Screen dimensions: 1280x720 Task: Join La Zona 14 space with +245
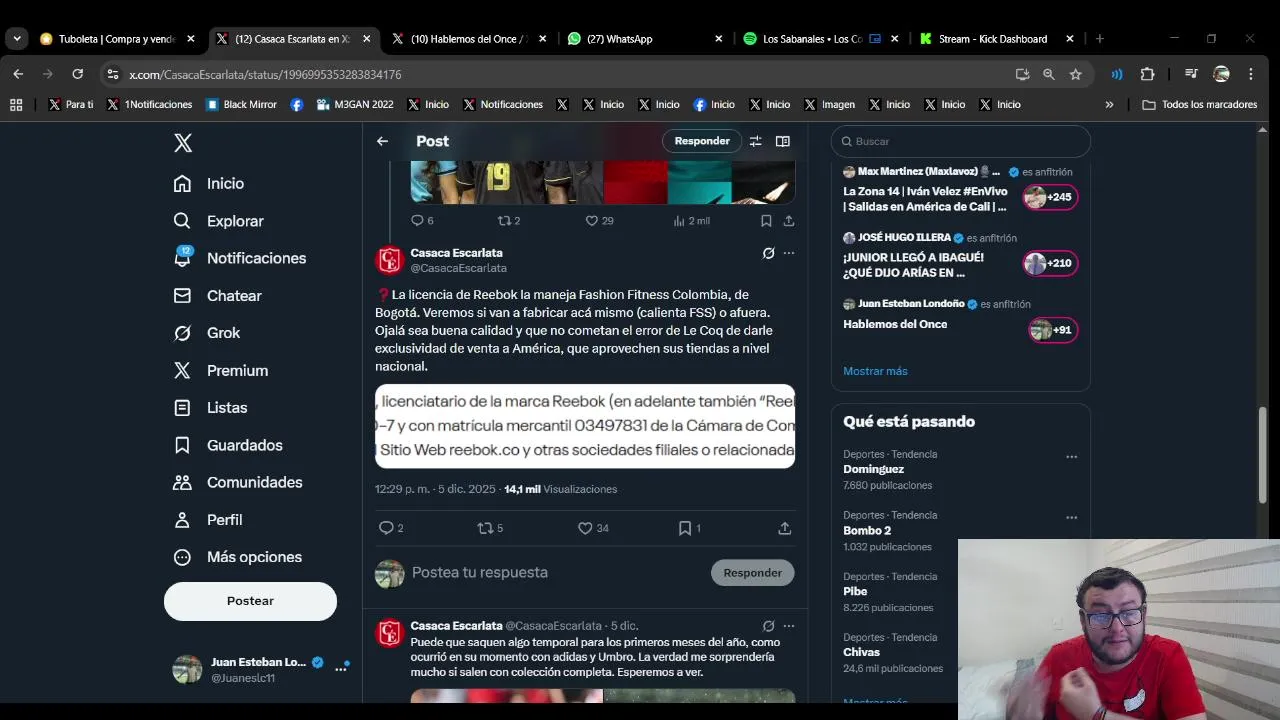pyautogui.click(x=1050, y=197)
